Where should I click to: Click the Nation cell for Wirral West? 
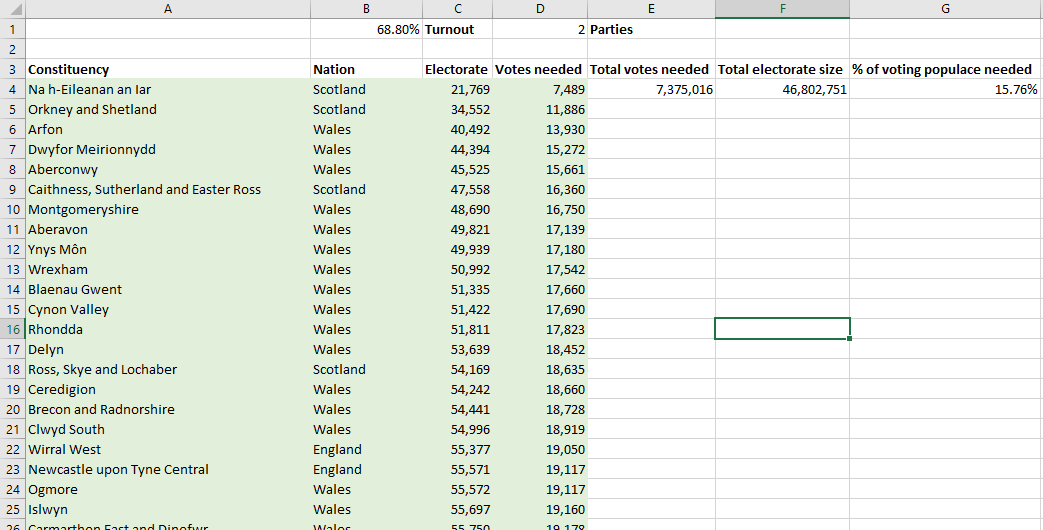coord(366,449)
